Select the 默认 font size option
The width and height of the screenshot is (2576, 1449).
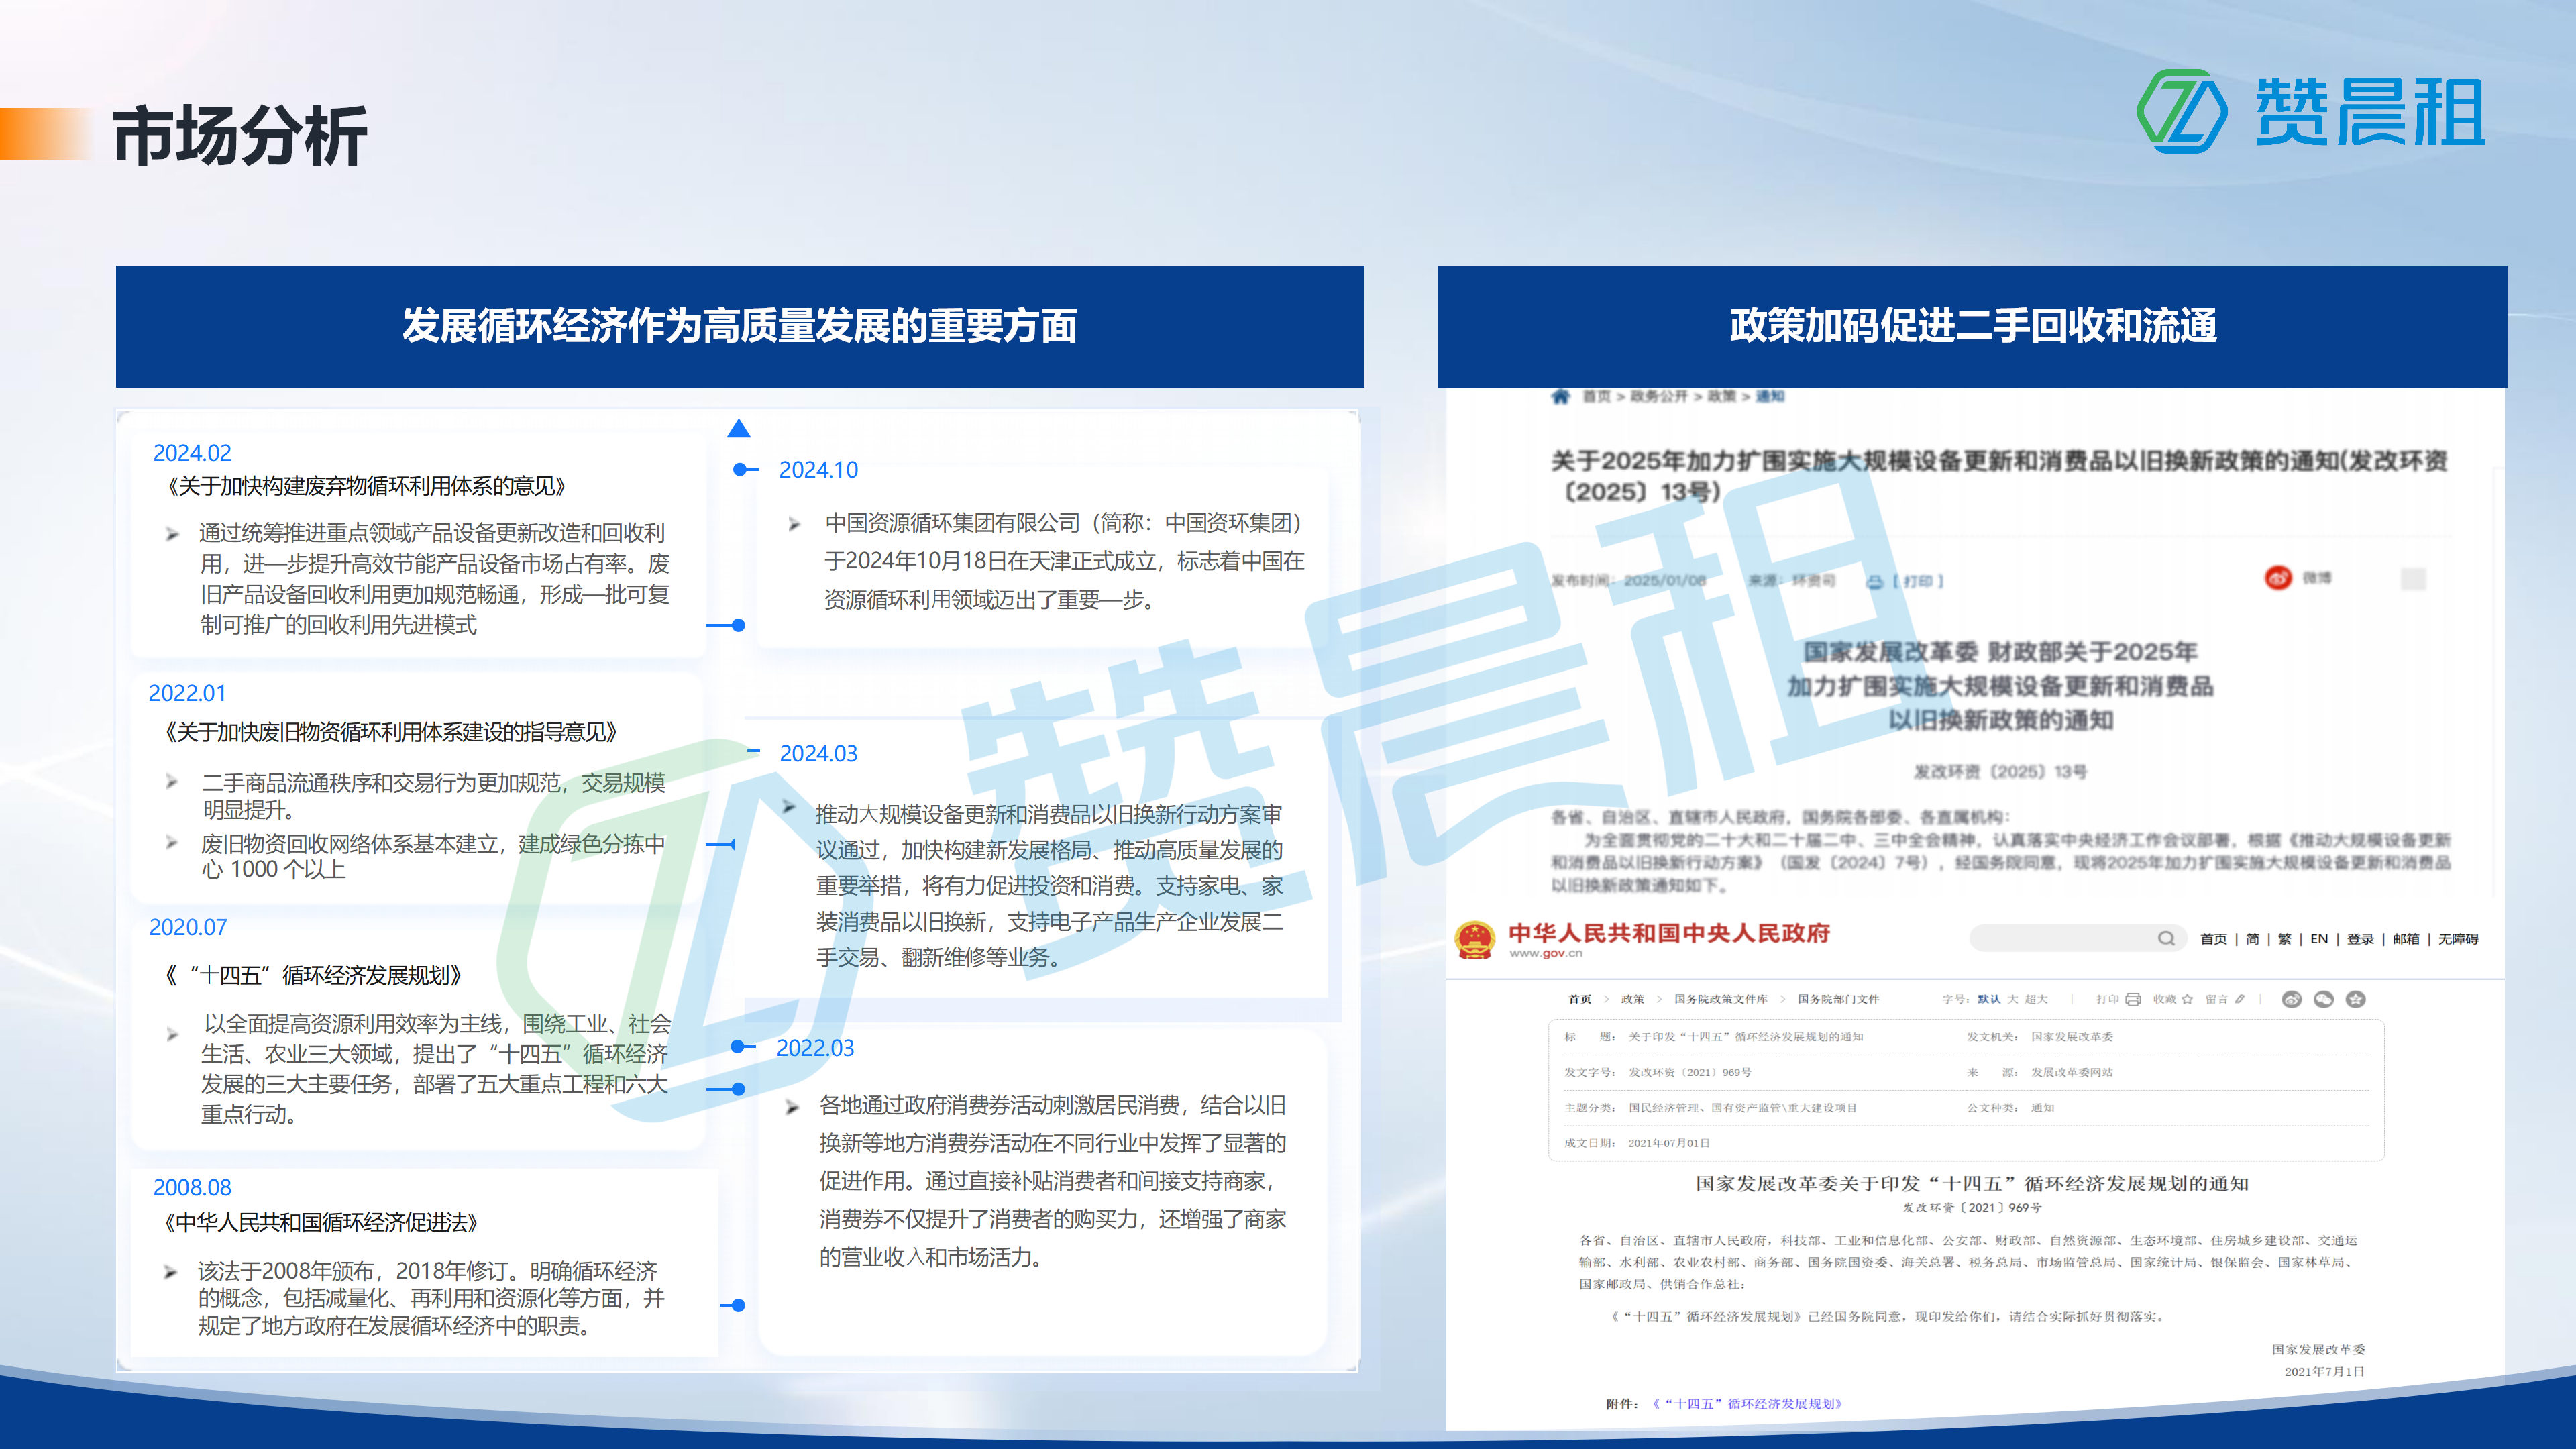(1988, 999)
